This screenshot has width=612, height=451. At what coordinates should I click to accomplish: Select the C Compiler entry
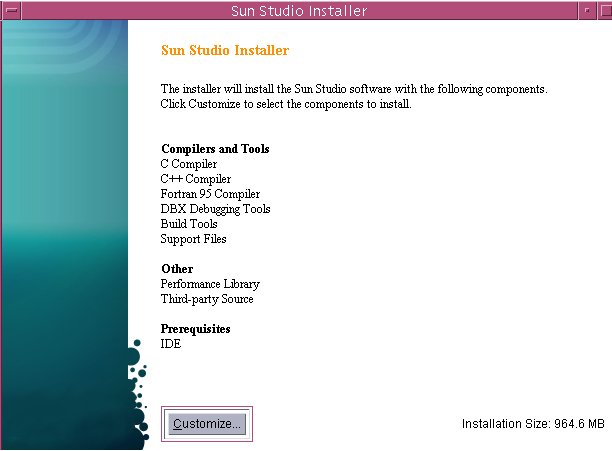click(x=188, y=164)
